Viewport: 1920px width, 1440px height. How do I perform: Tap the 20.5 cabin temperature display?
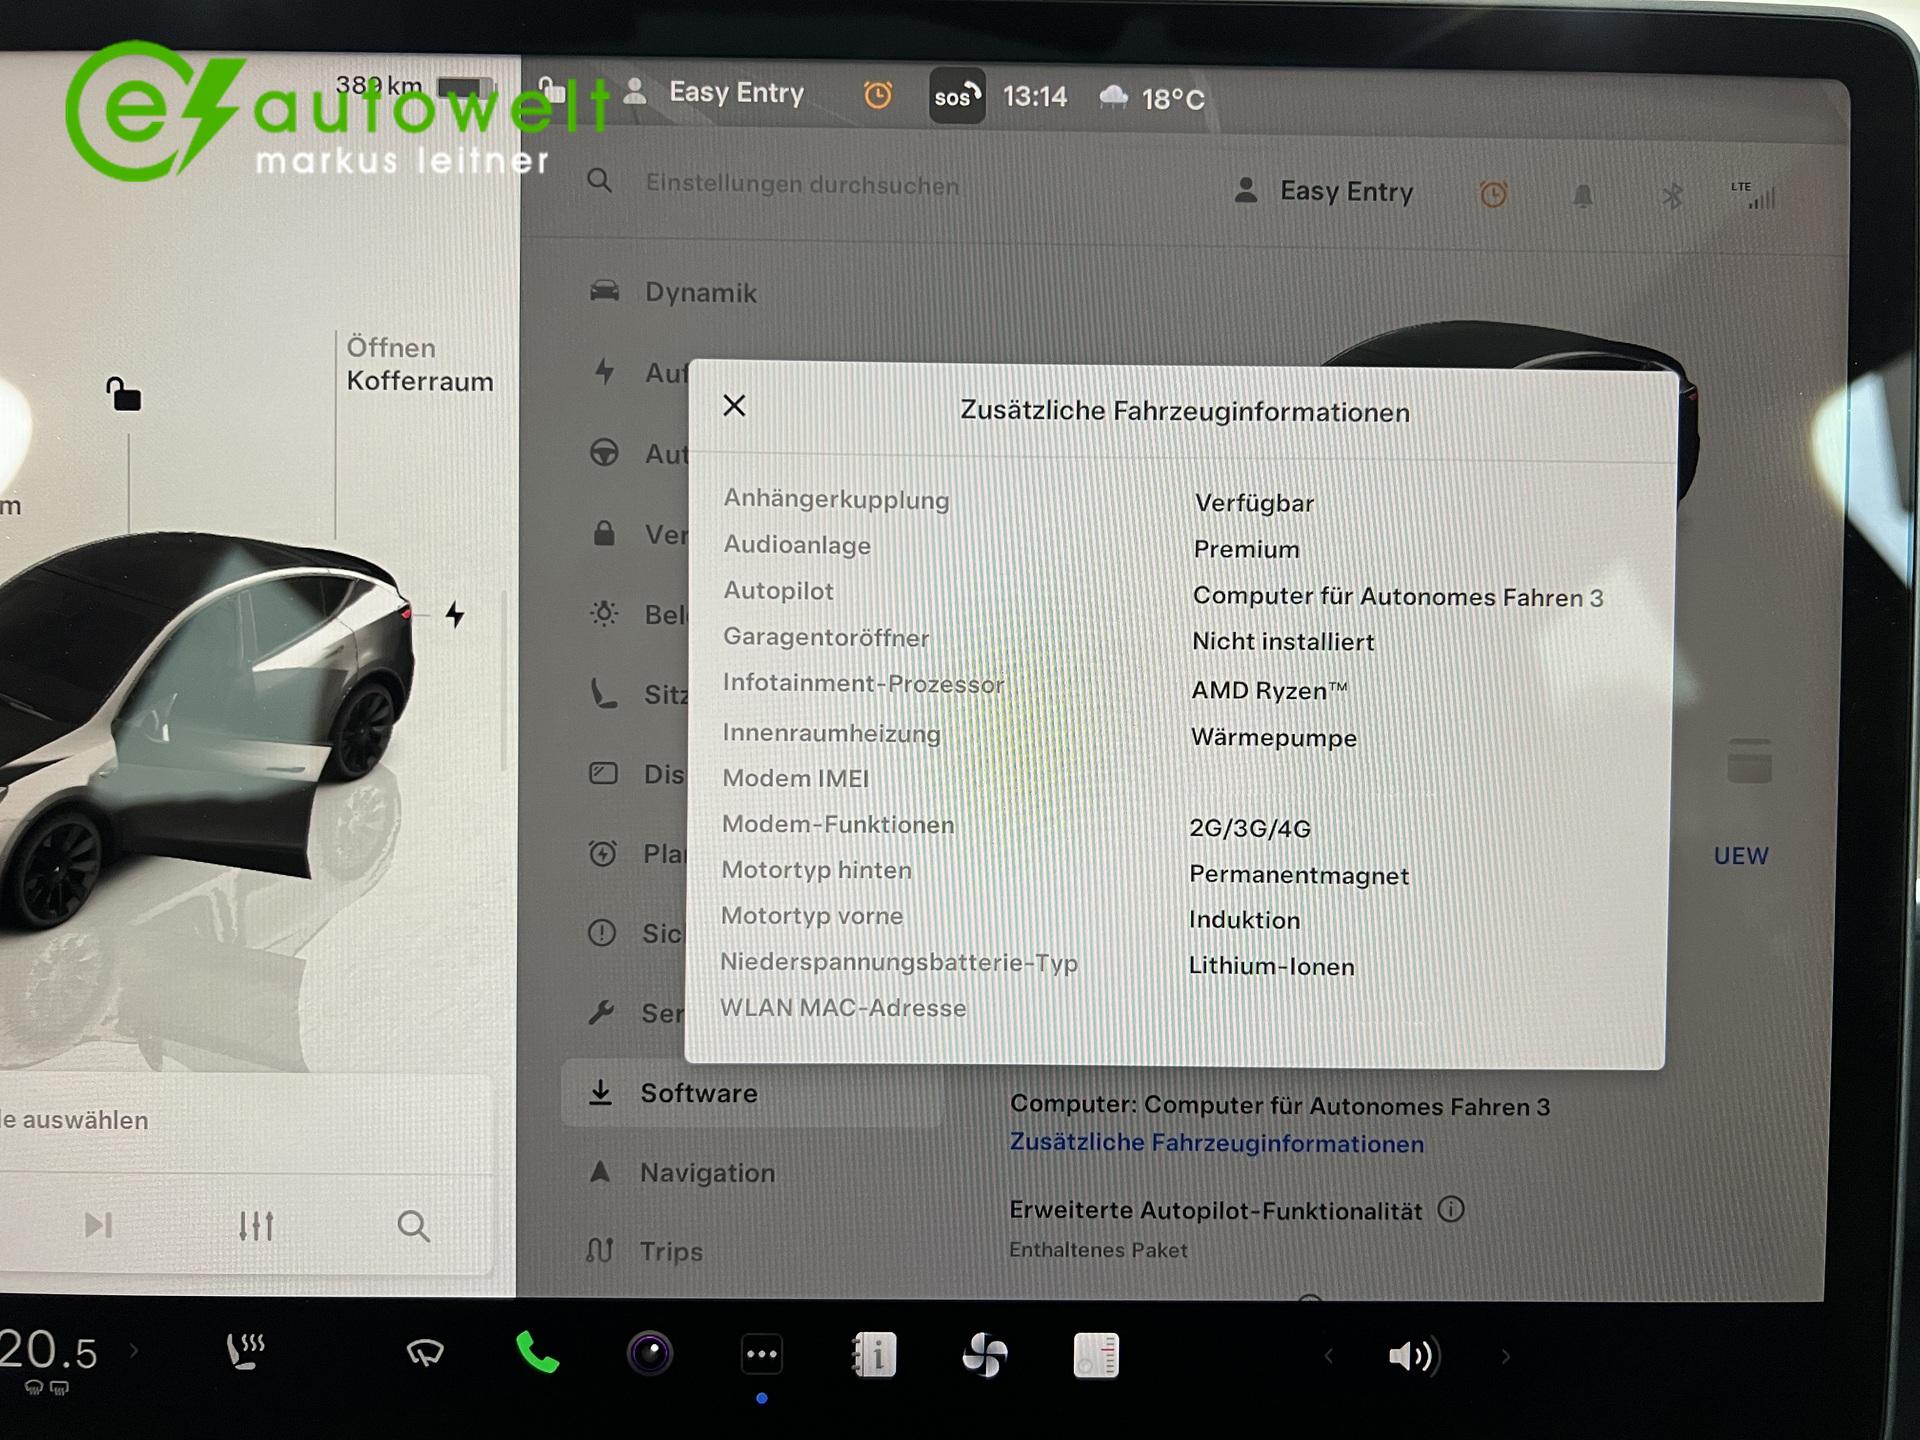tap(48, 1351)
